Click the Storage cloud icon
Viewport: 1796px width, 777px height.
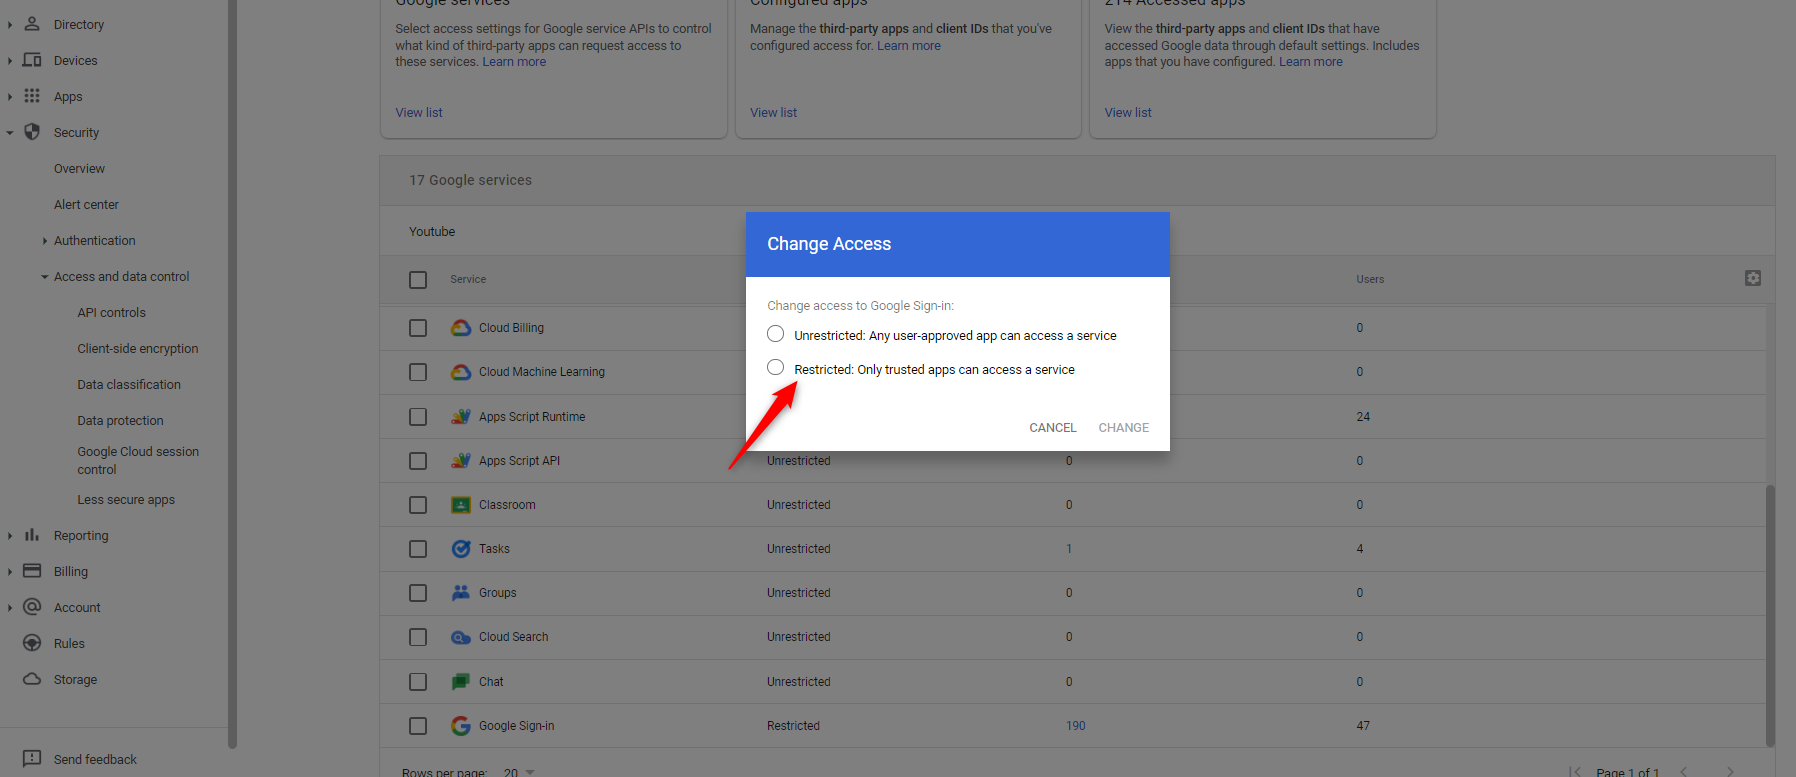32,679
